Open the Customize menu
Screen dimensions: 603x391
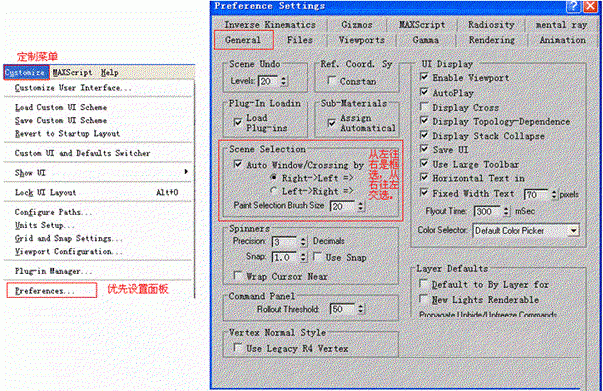[26, 72]
